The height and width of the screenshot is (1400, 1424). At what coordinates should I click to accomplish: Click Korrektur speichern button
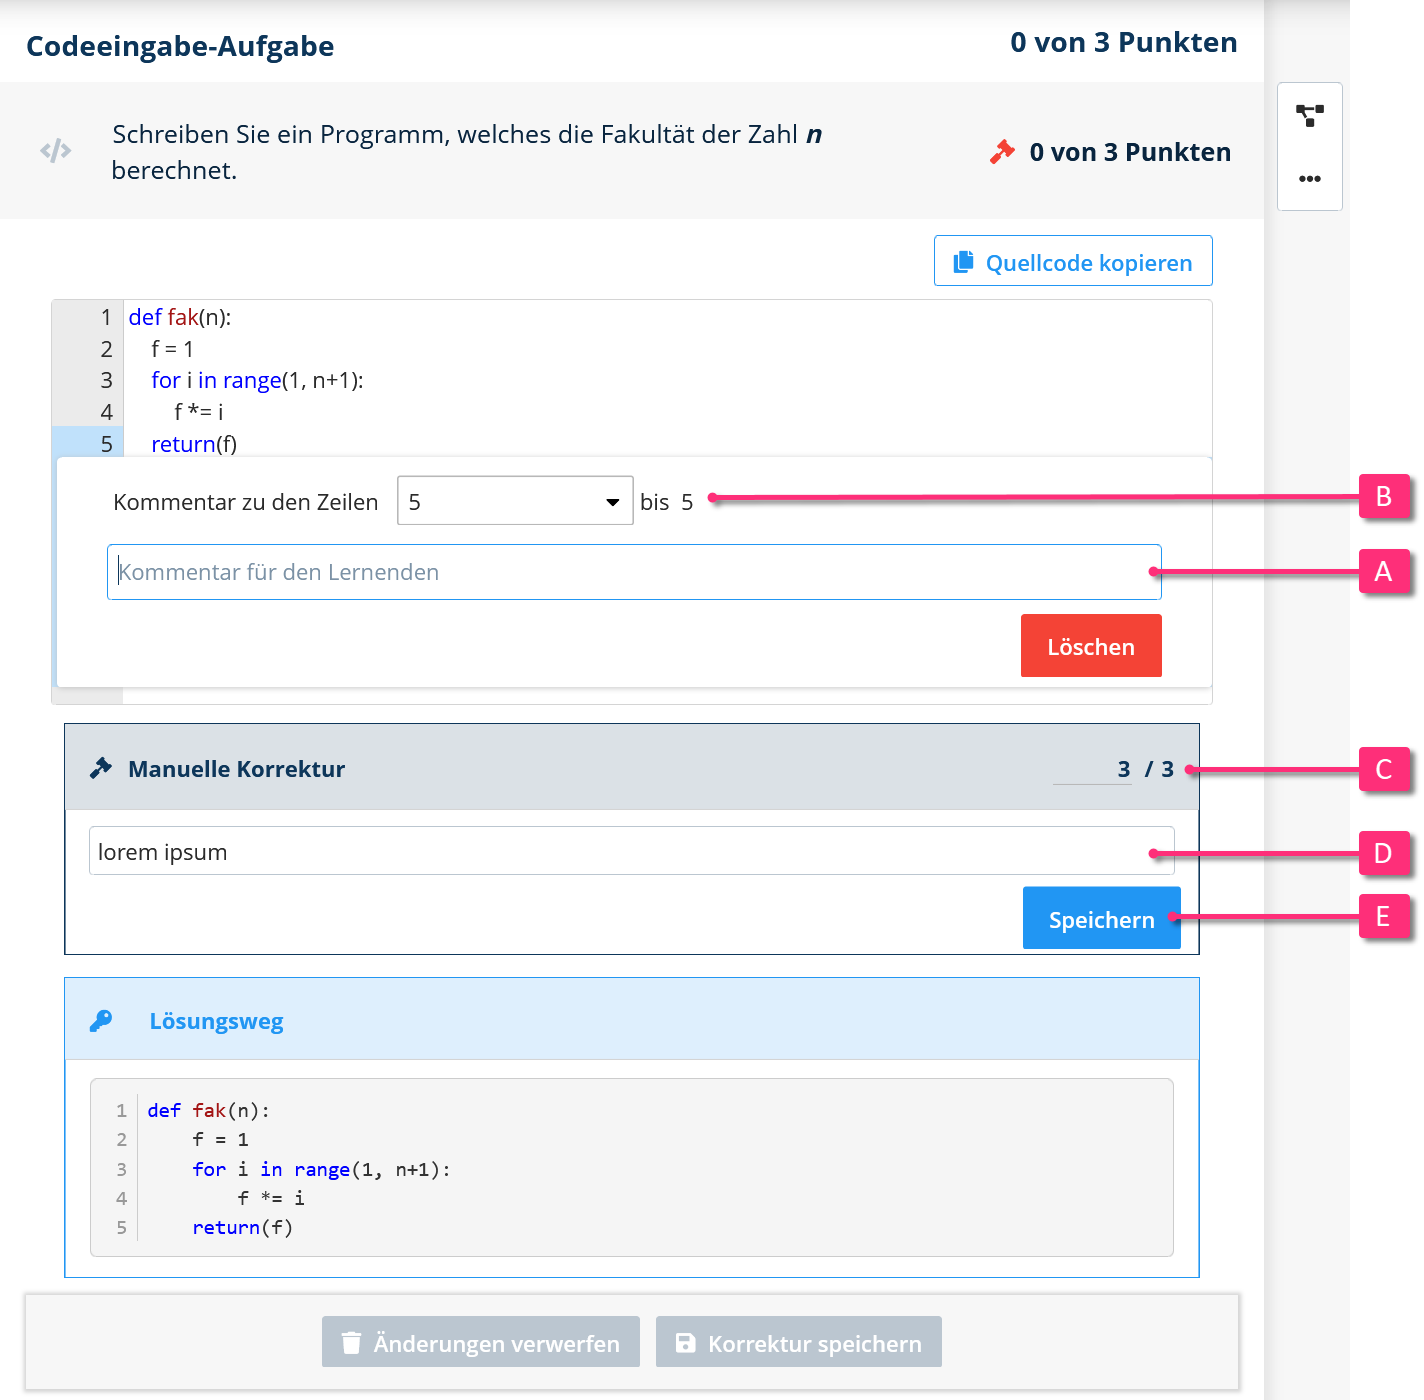[x=798, y=1342]
